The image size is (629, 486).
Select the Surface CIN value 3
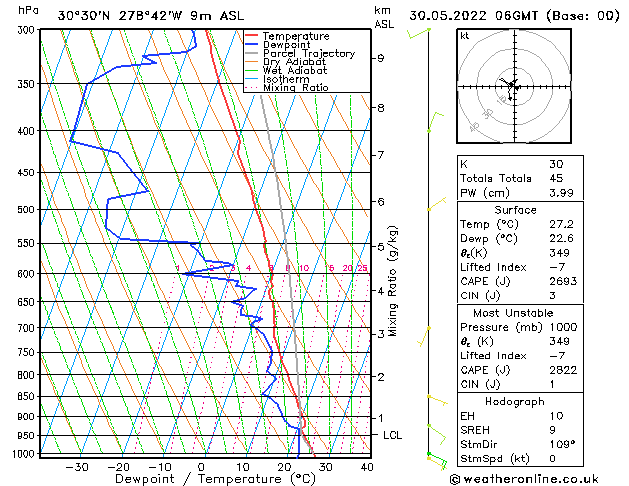[552, 296]
